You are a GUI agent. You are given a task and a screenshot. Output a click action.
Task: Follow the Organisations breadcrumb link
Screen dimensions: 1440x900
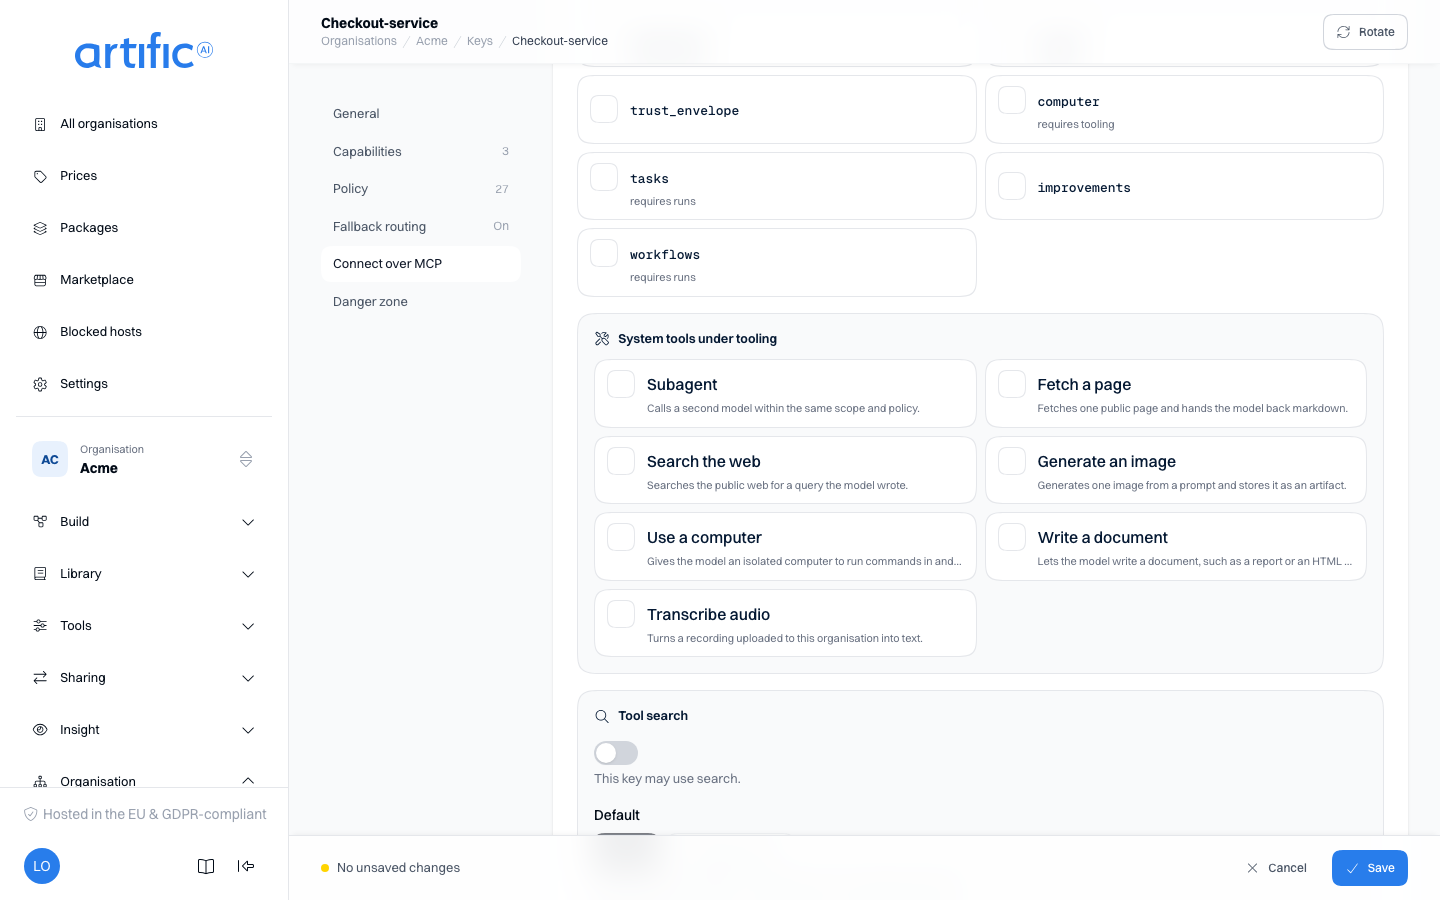[x=359, y=41]
